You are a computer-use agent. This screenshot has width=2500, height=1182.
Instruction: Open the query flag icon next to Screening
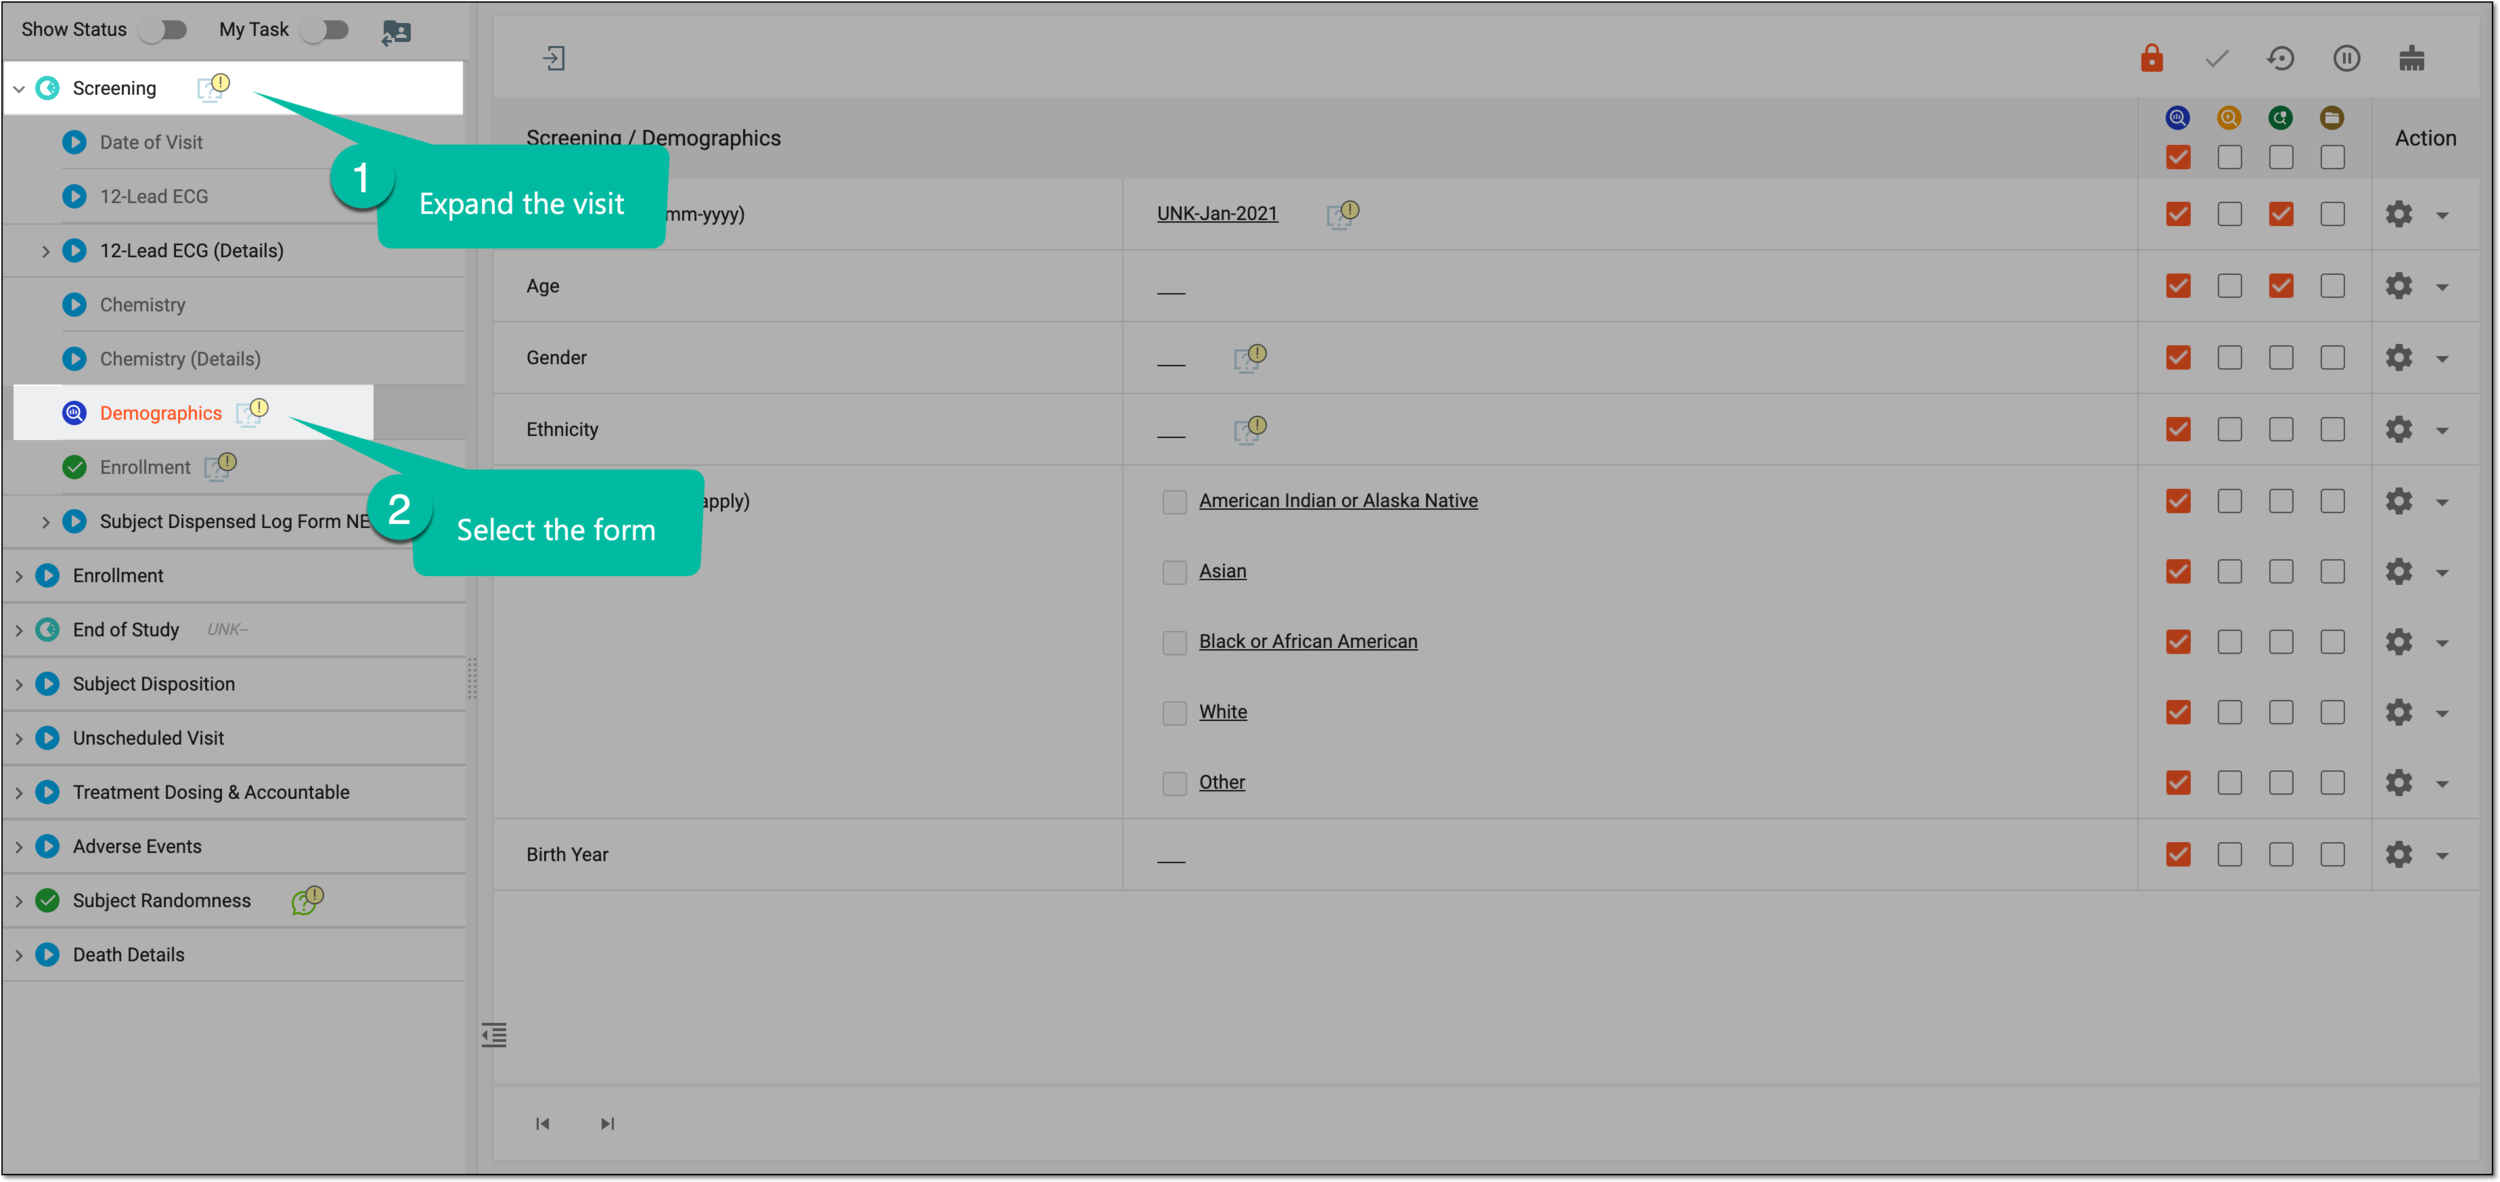214,87
